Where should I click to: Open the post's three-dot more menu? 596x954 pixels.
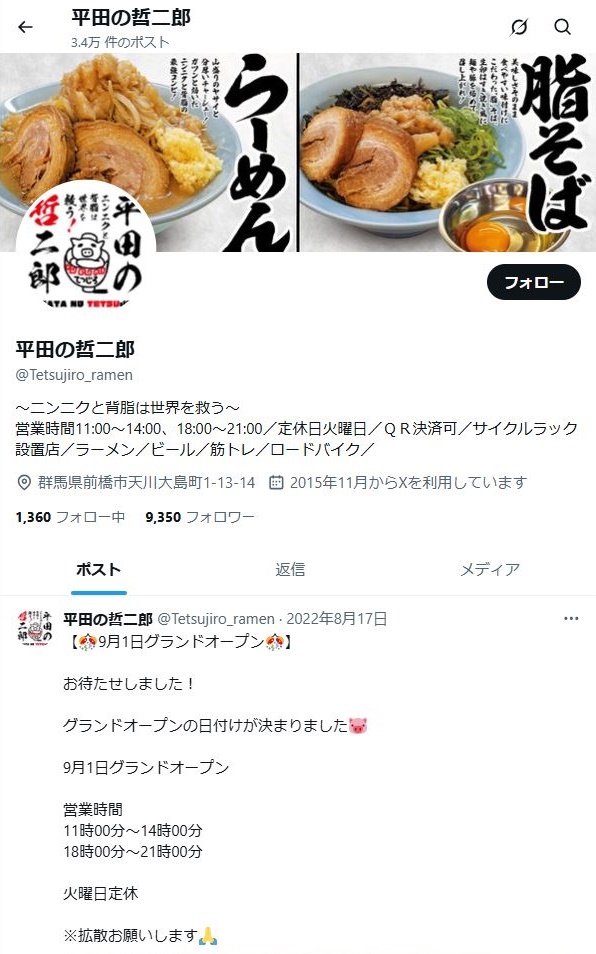point(571,619)
